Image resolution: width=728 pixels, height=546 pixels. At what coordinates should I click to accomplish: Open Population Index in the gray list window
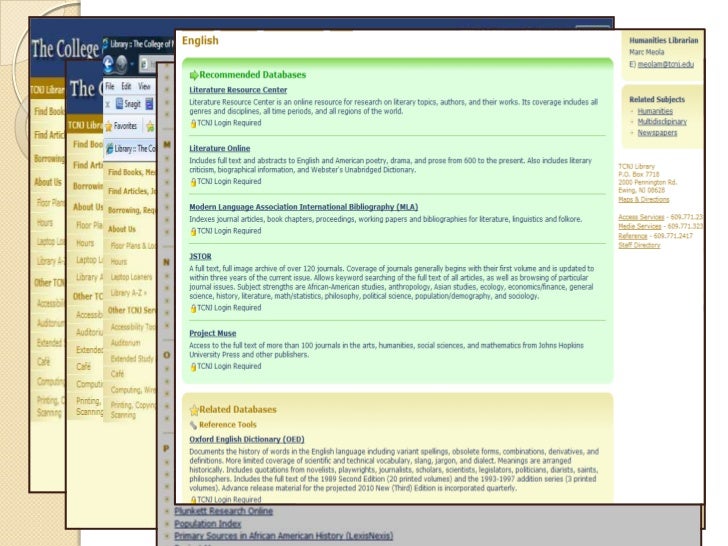tap(208, 524)
